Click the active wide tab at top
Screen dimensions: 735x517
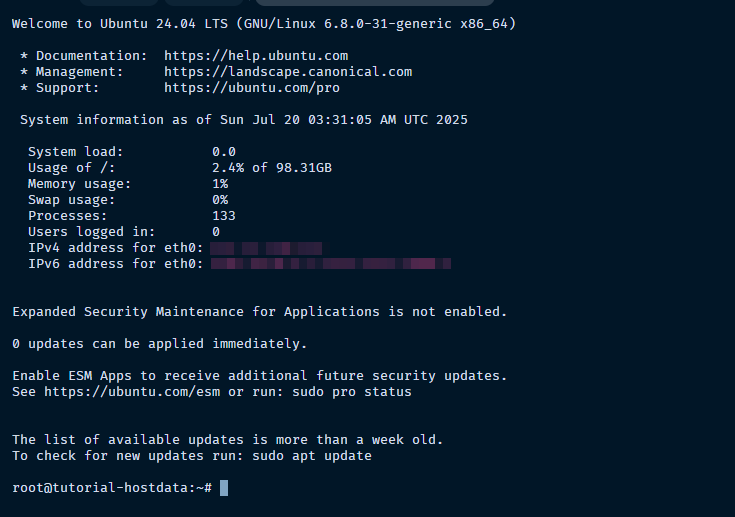[x=375, y=2]
